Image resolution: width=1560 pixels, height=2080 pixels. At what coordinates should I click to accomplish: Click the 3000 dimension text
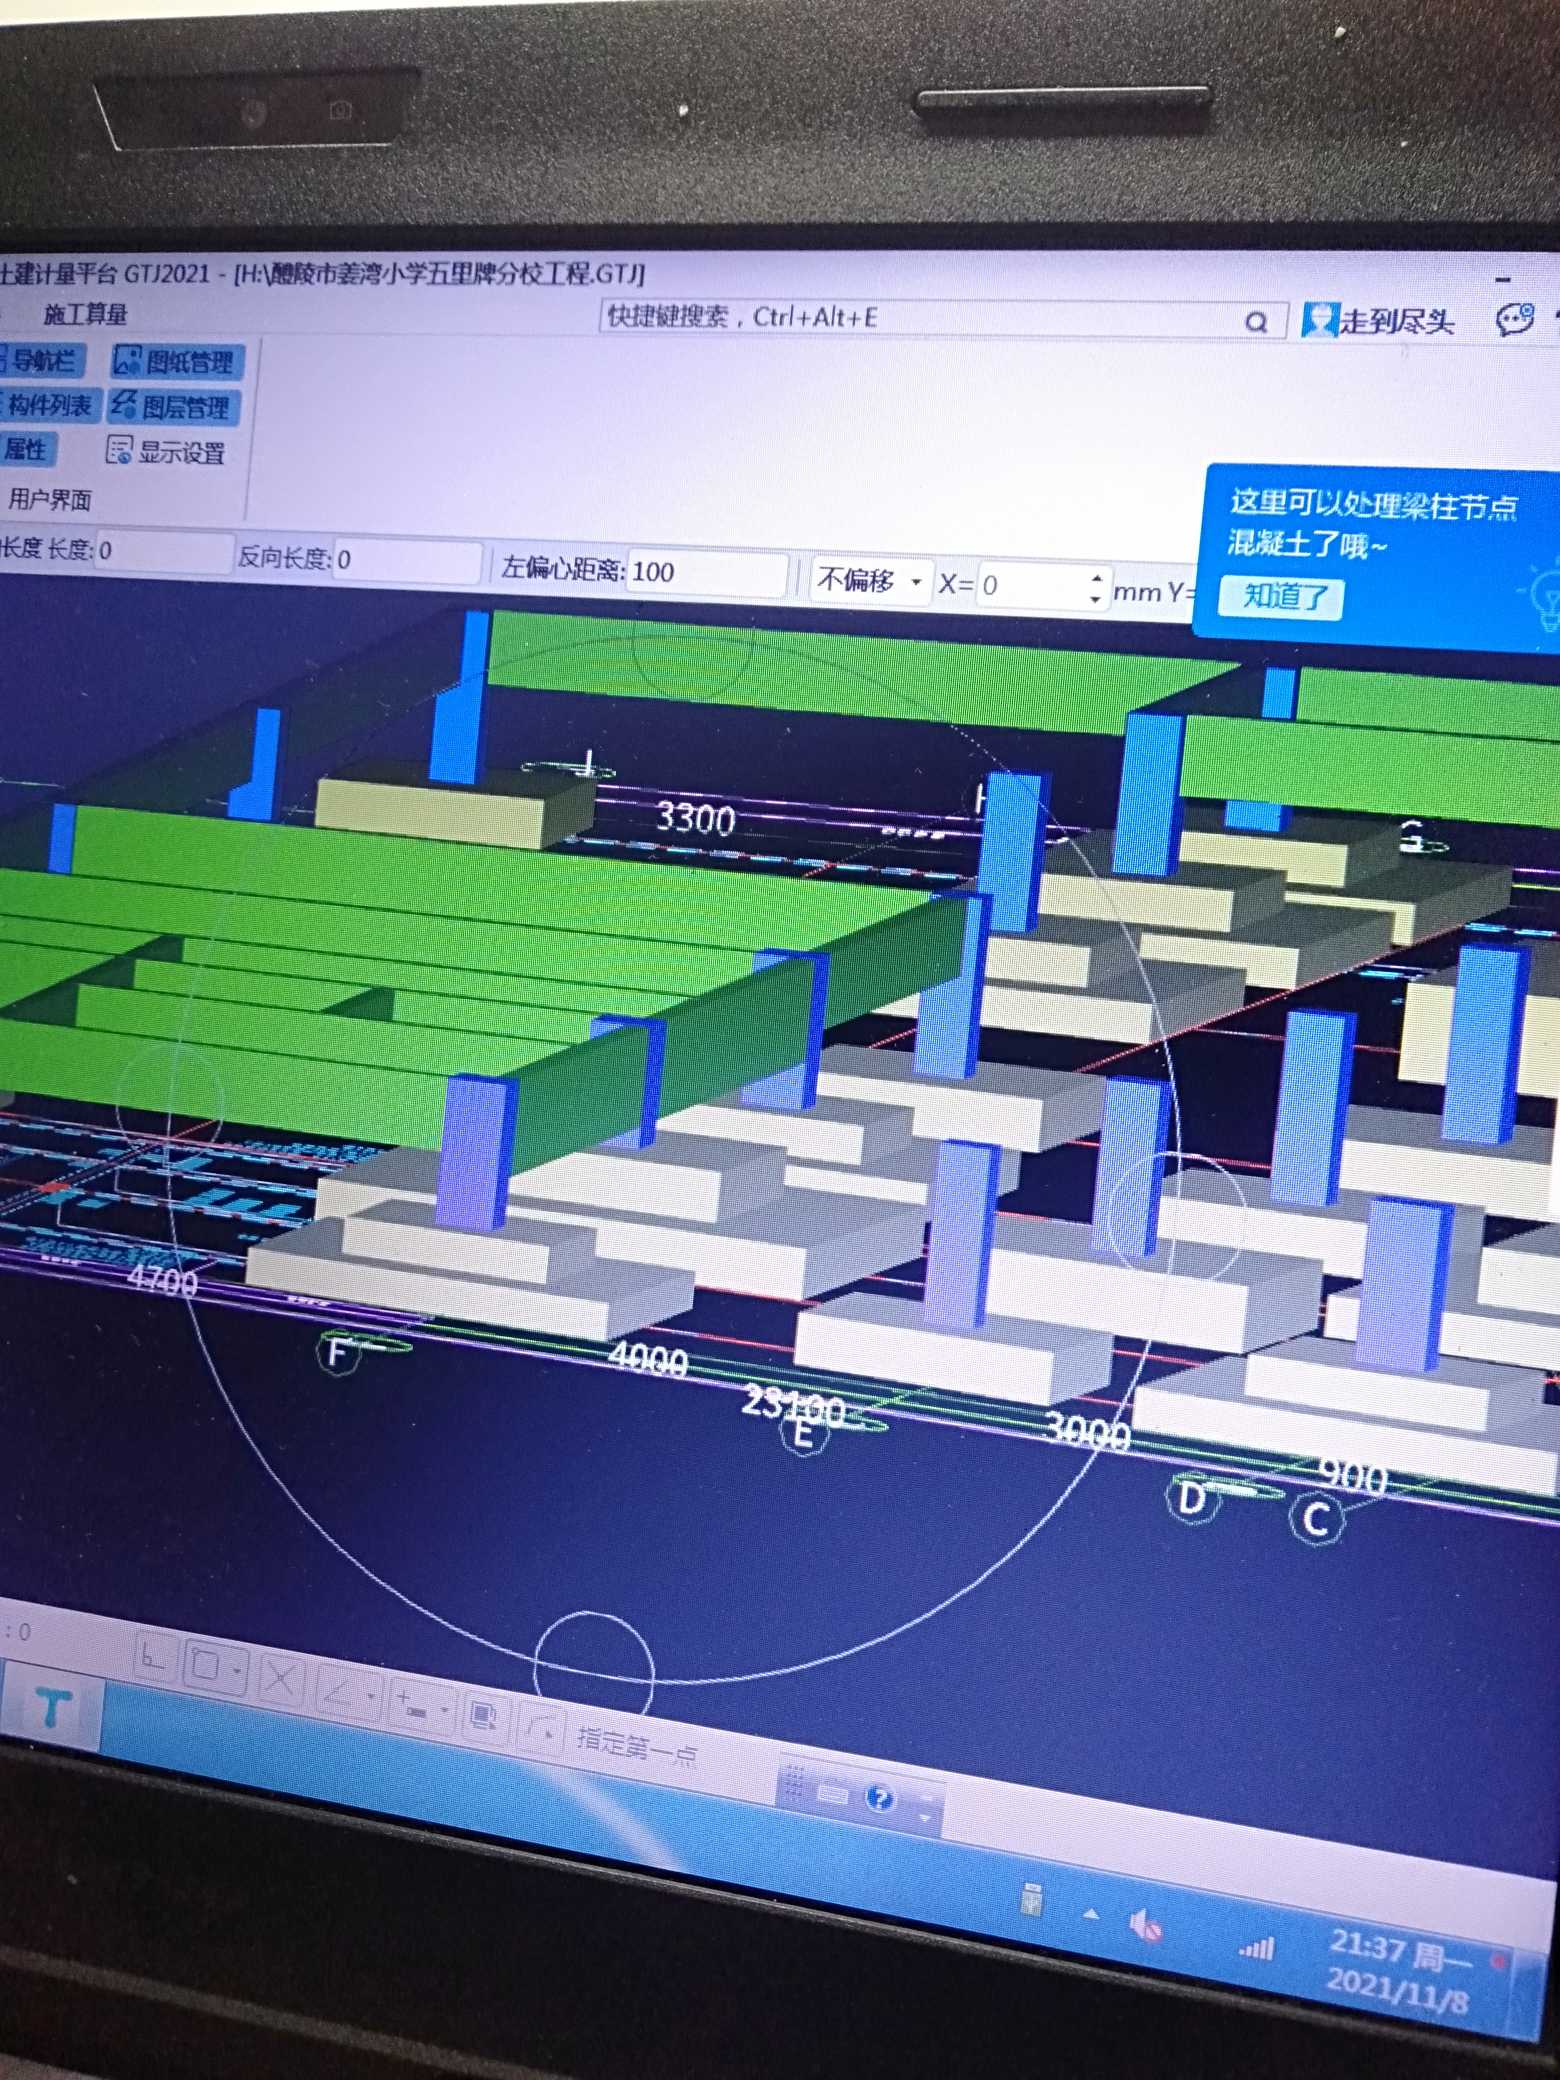[1087, 1432]
